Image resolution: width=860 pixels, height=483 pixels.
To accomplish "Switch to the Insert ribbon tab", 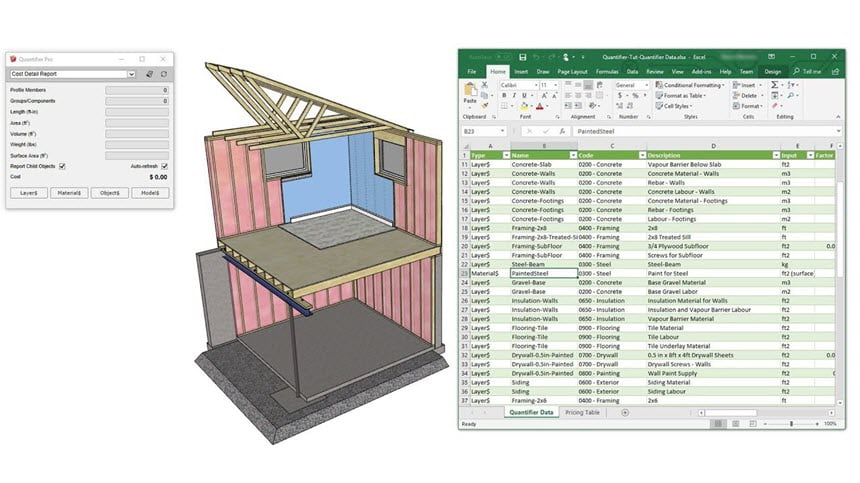I will (x=521, y=72).
